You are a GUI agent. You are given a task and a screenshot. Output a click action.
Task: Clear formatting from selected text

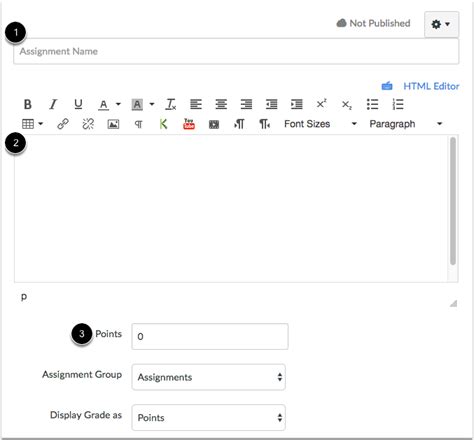171,104
